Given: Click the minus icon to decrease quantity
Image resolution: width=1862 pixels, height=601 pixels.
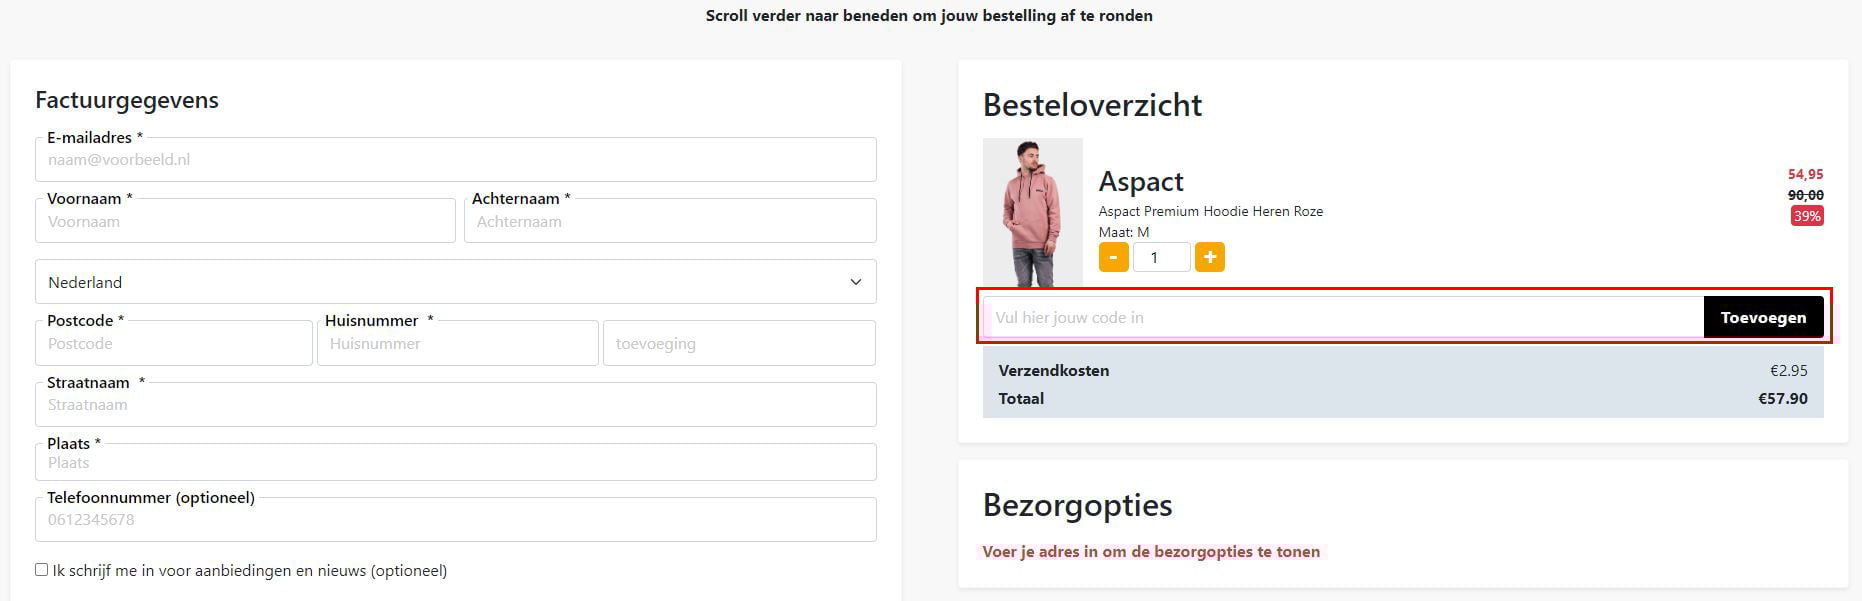Looking at the screenshot, I should [1112, 257].
